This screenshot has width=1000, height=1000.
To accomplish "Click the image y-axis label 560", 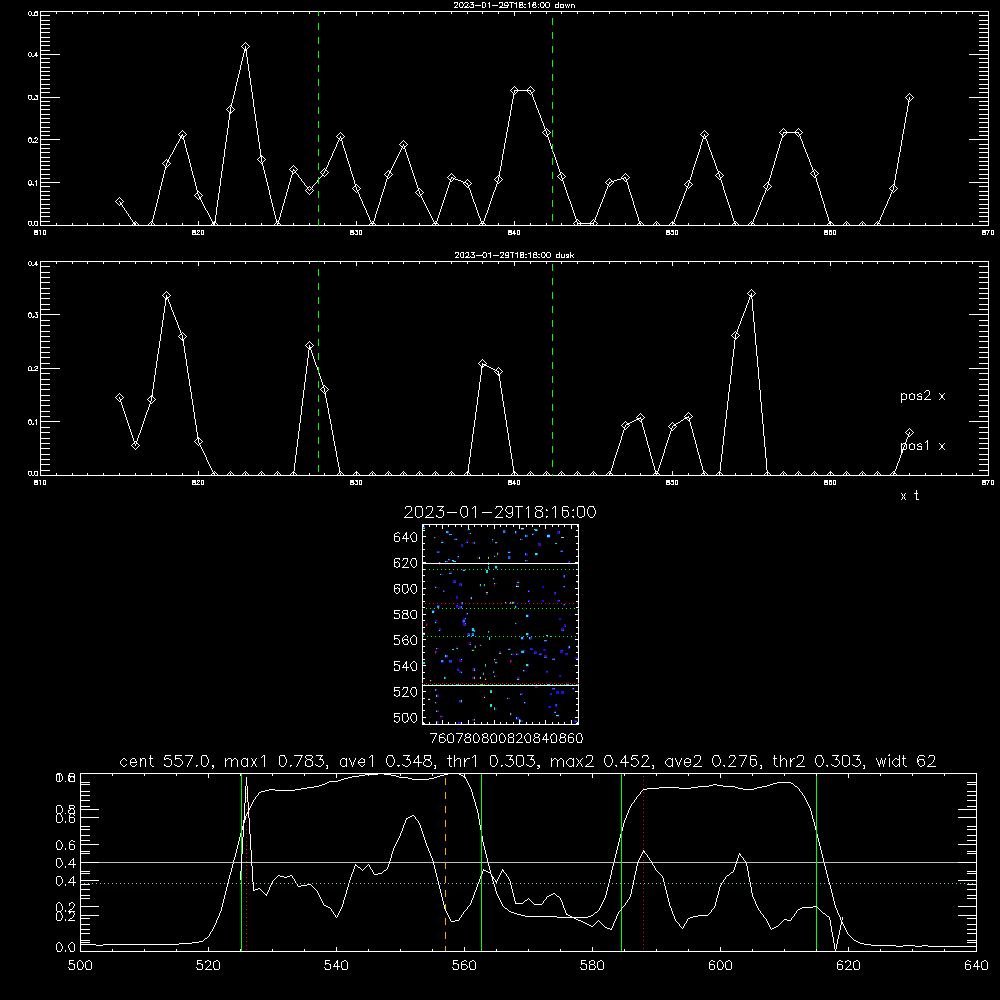I will (x=406, y=640).
